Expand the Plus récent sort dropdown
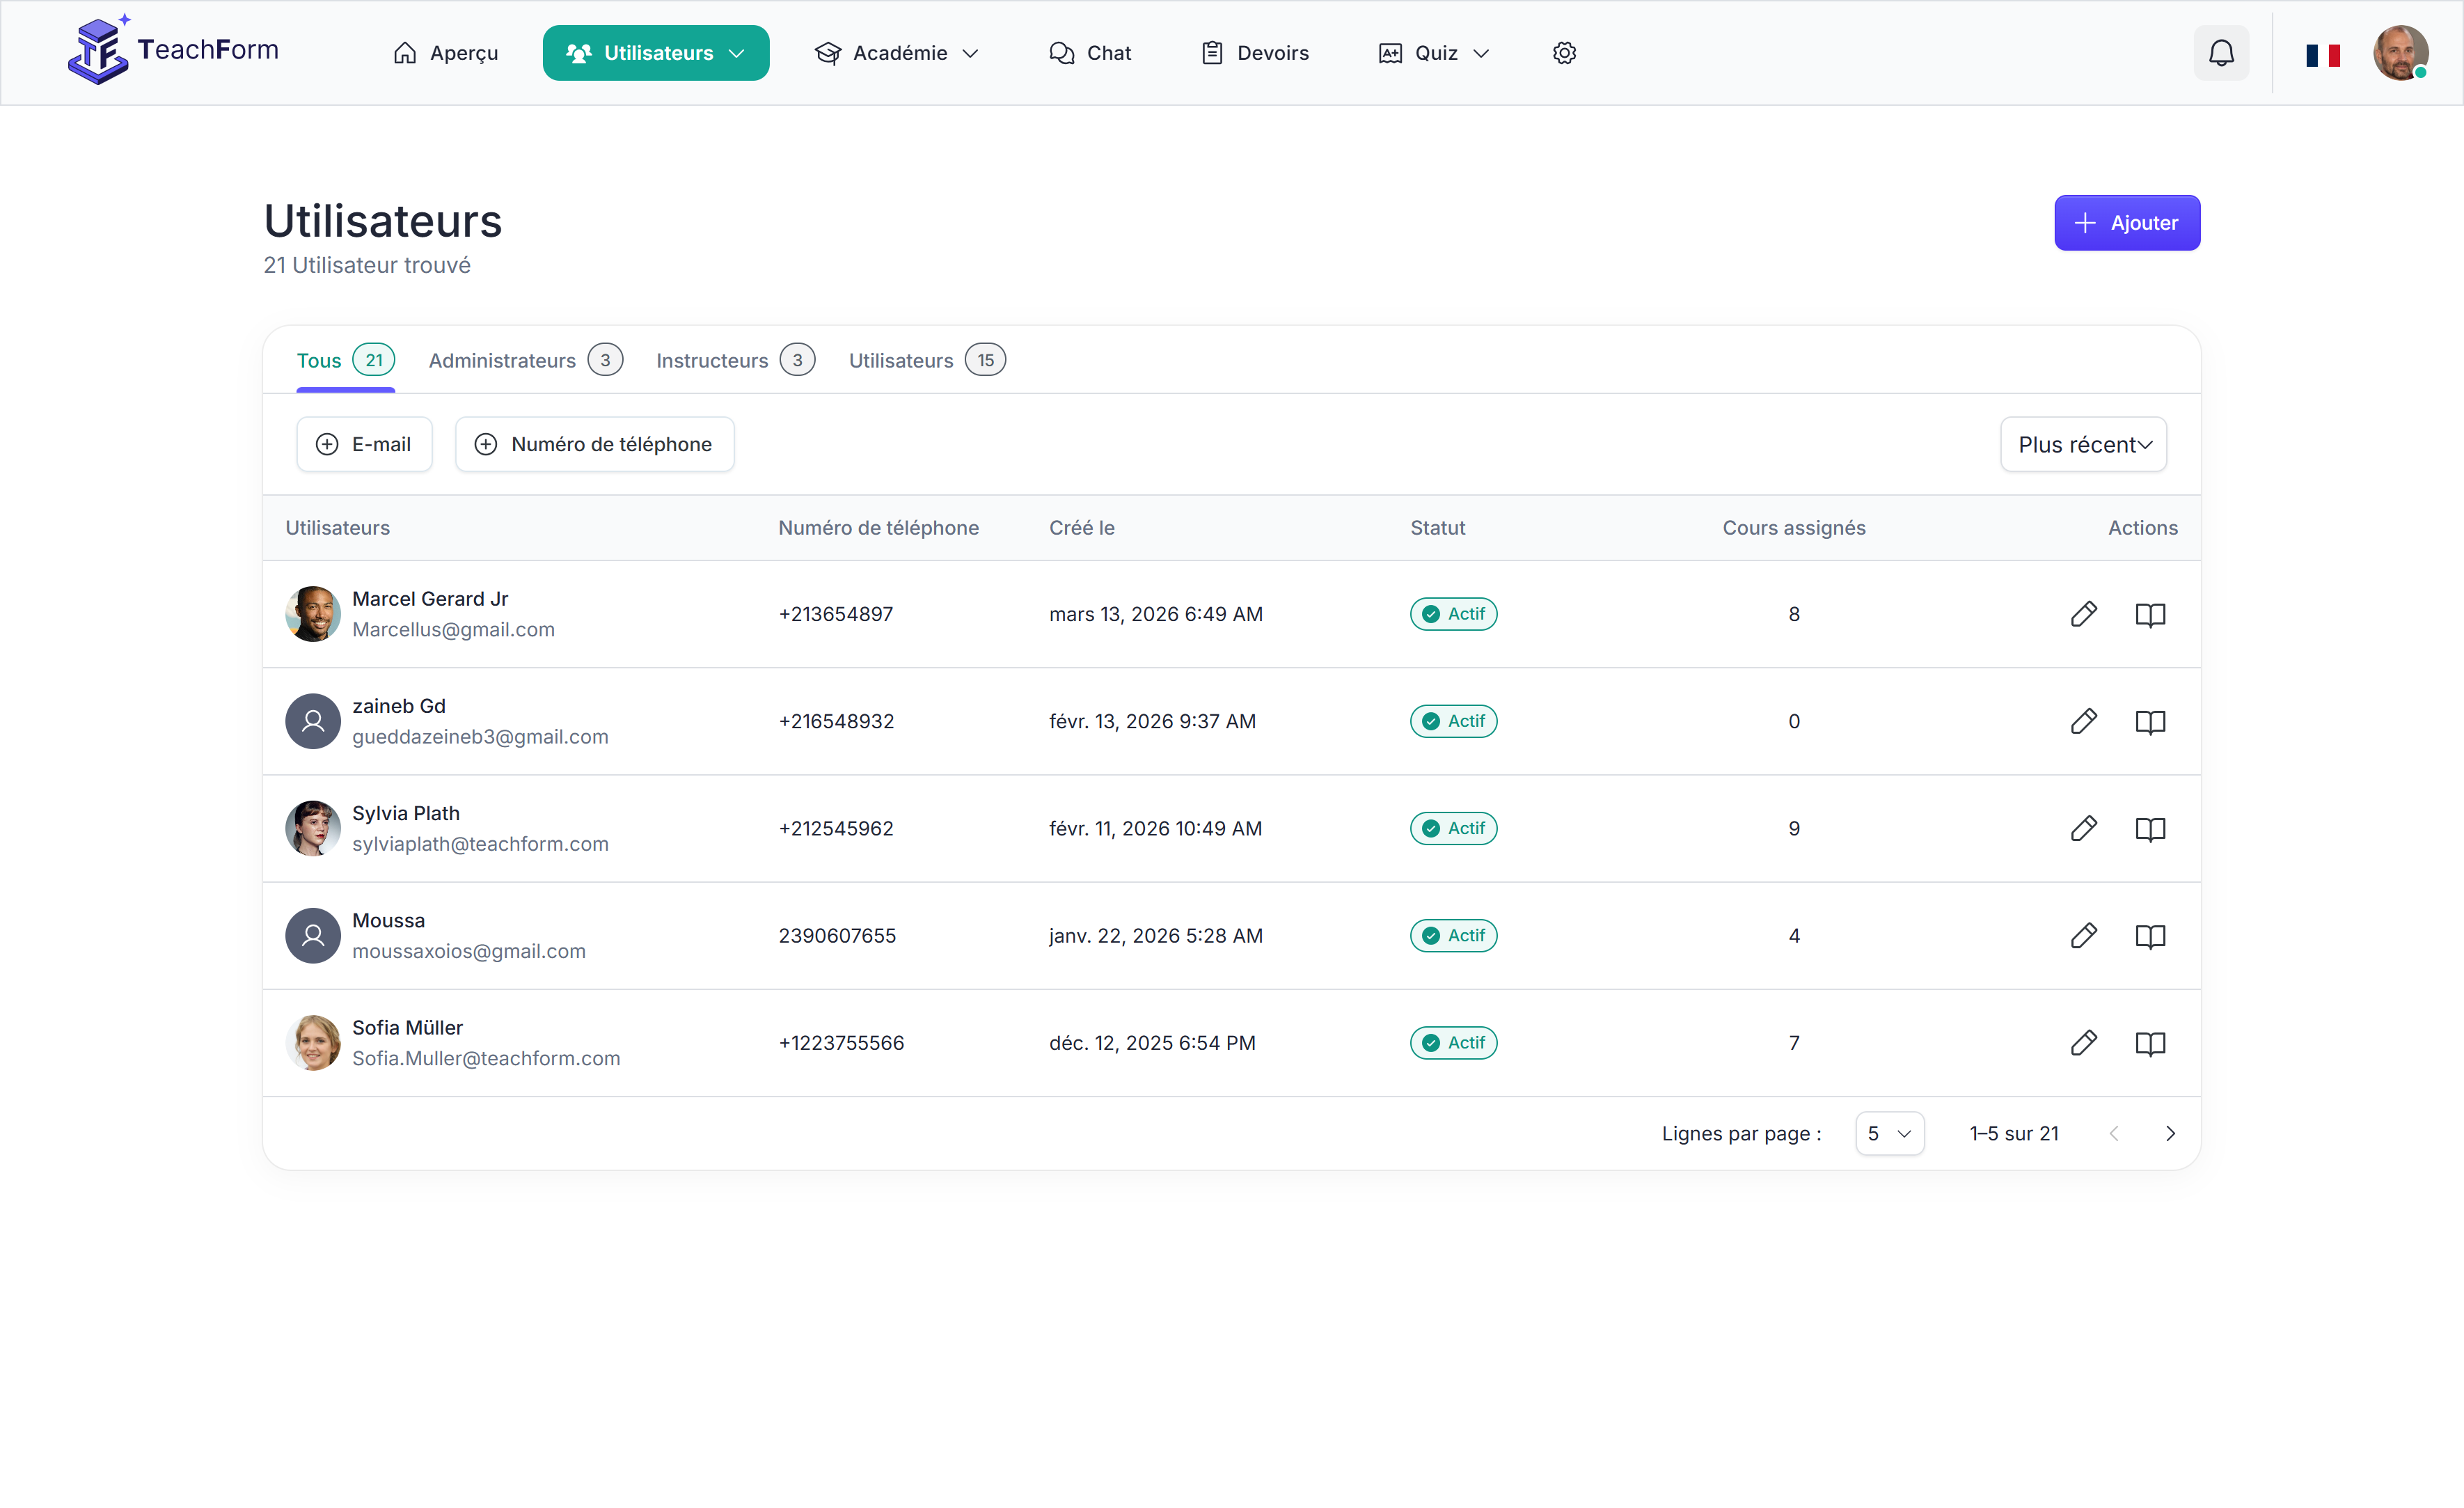Image resolution: width=2464 pixels, height=1508 pixels. click(x=2083, y=444)
